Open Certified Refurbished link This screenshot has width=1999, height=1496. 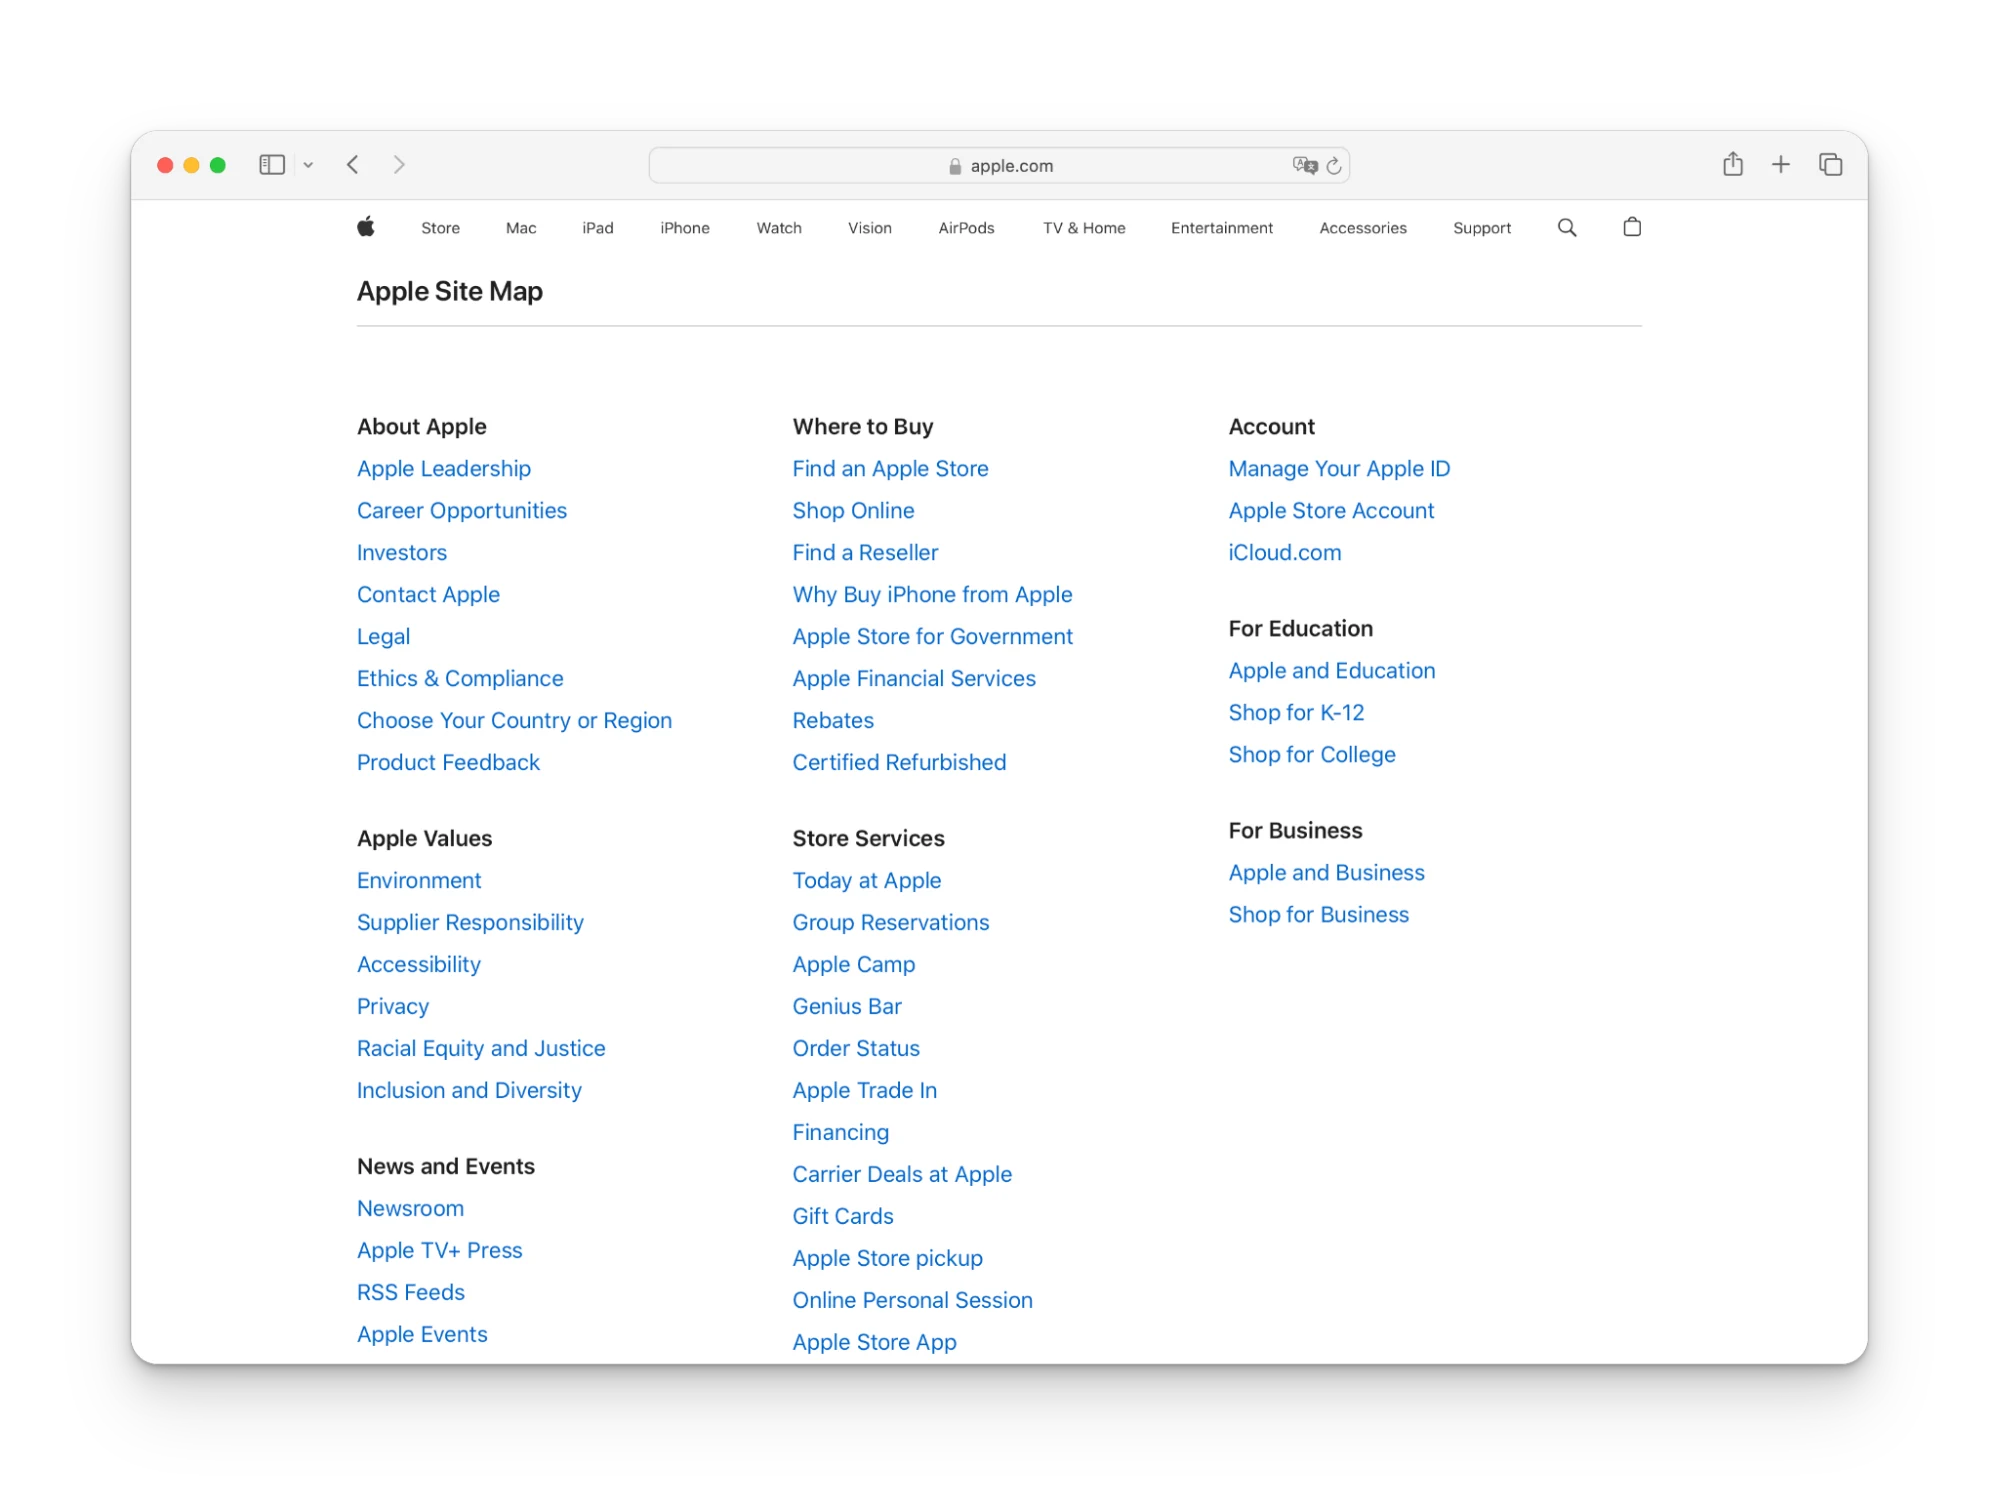click(899, 762)
